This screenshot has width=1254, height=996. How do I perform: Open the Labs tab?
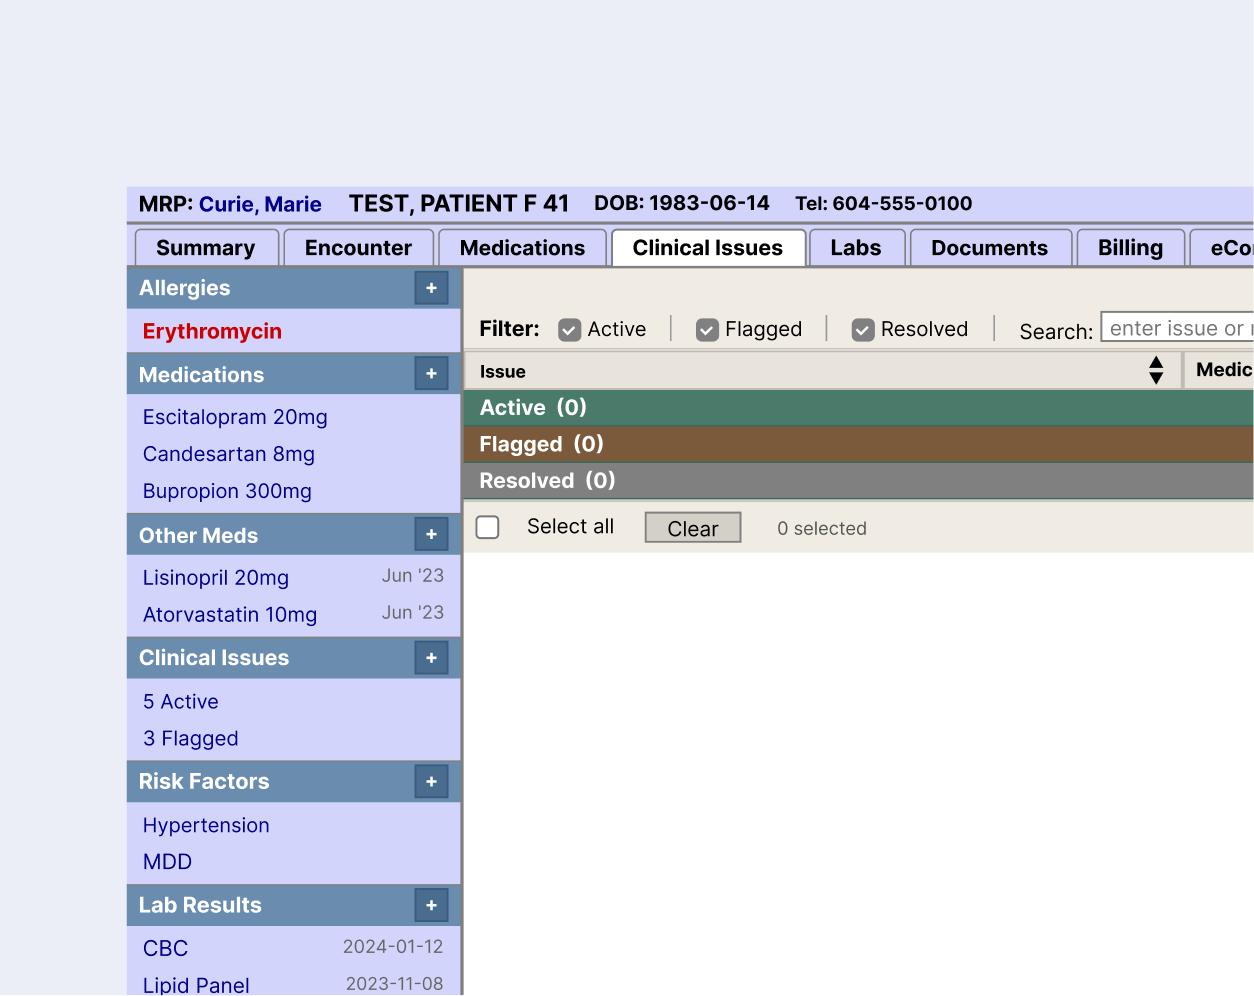coord(856,248)
